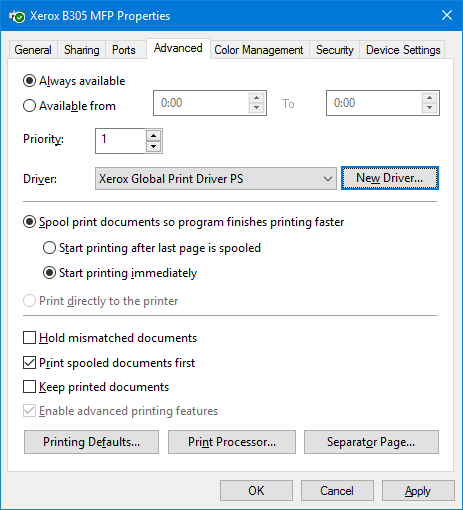Close the Xerox B305 MFP Properties dialog
Image resolution: width=463 pixels, height=510 pixels.
click(x=447, y=15)
